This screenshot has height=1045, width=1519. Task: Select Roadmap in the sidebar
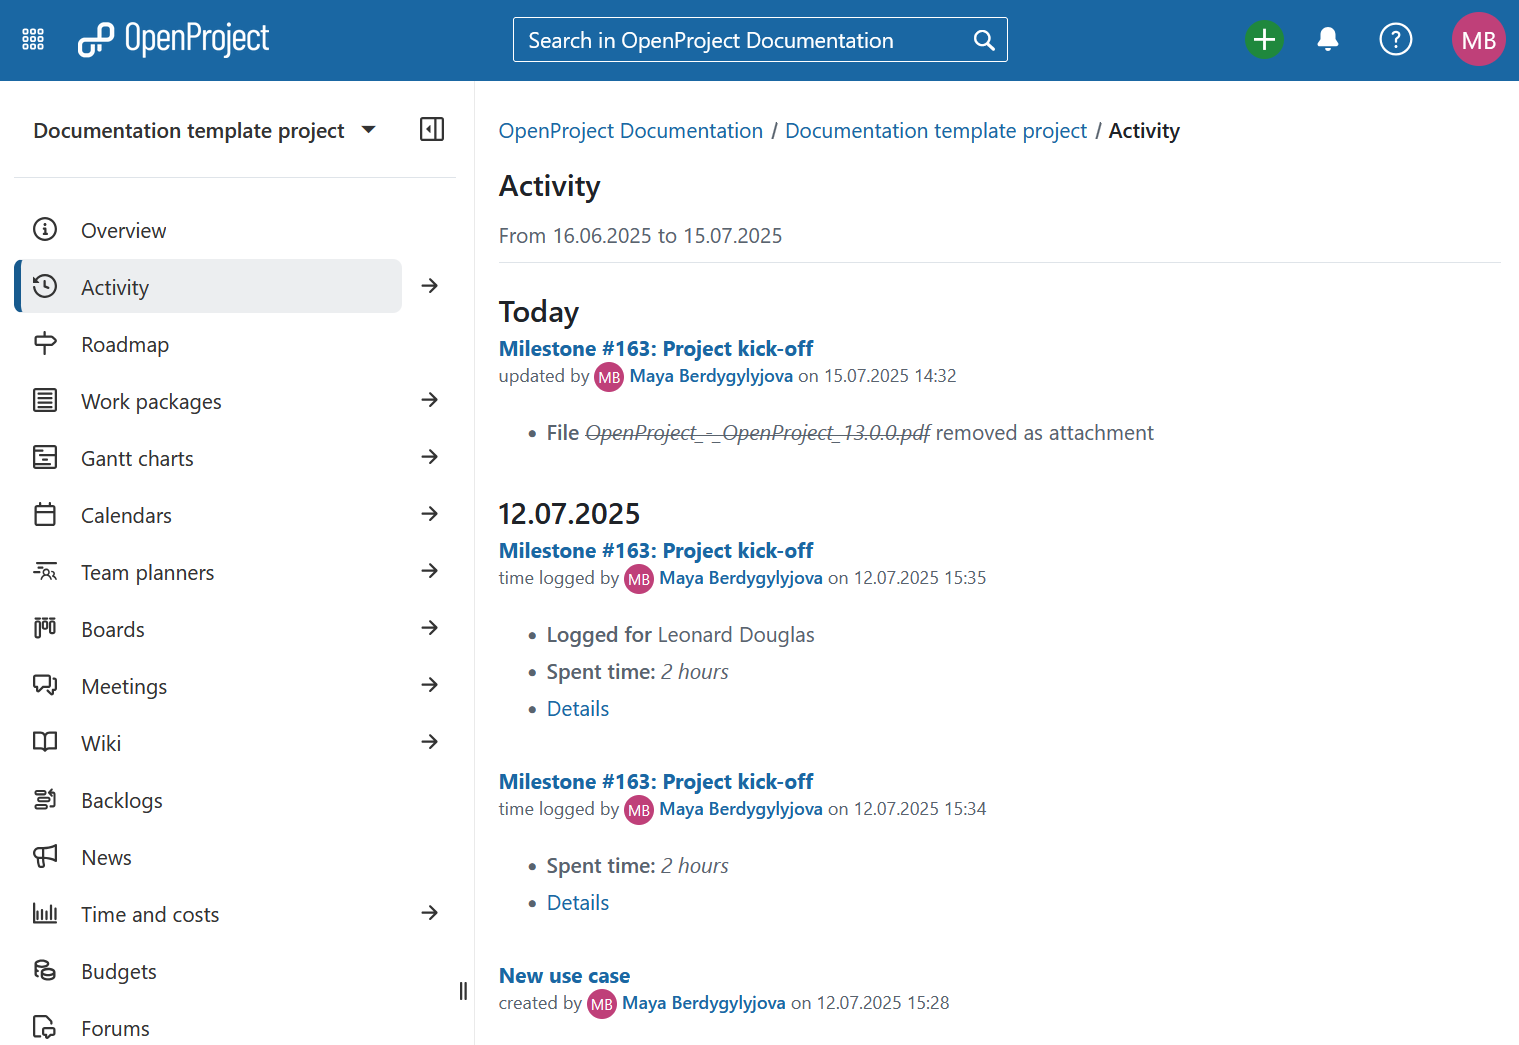point(208,344)
